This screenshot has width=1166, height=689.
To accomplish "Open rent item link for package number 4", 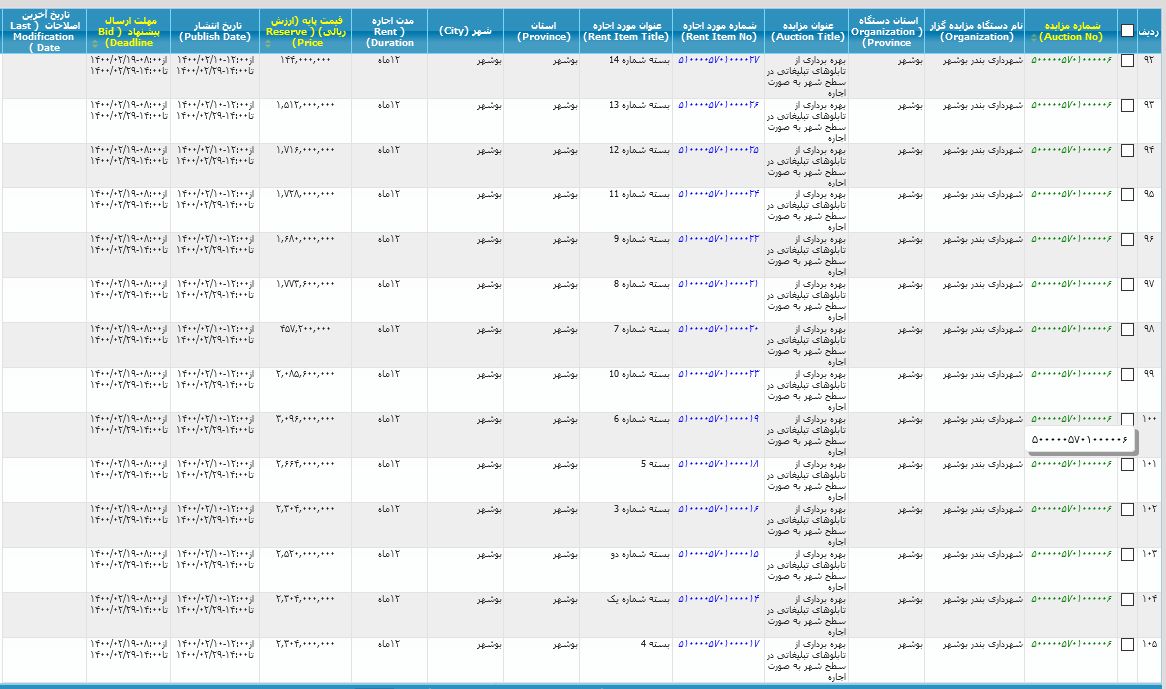I will tap(718, 644).
